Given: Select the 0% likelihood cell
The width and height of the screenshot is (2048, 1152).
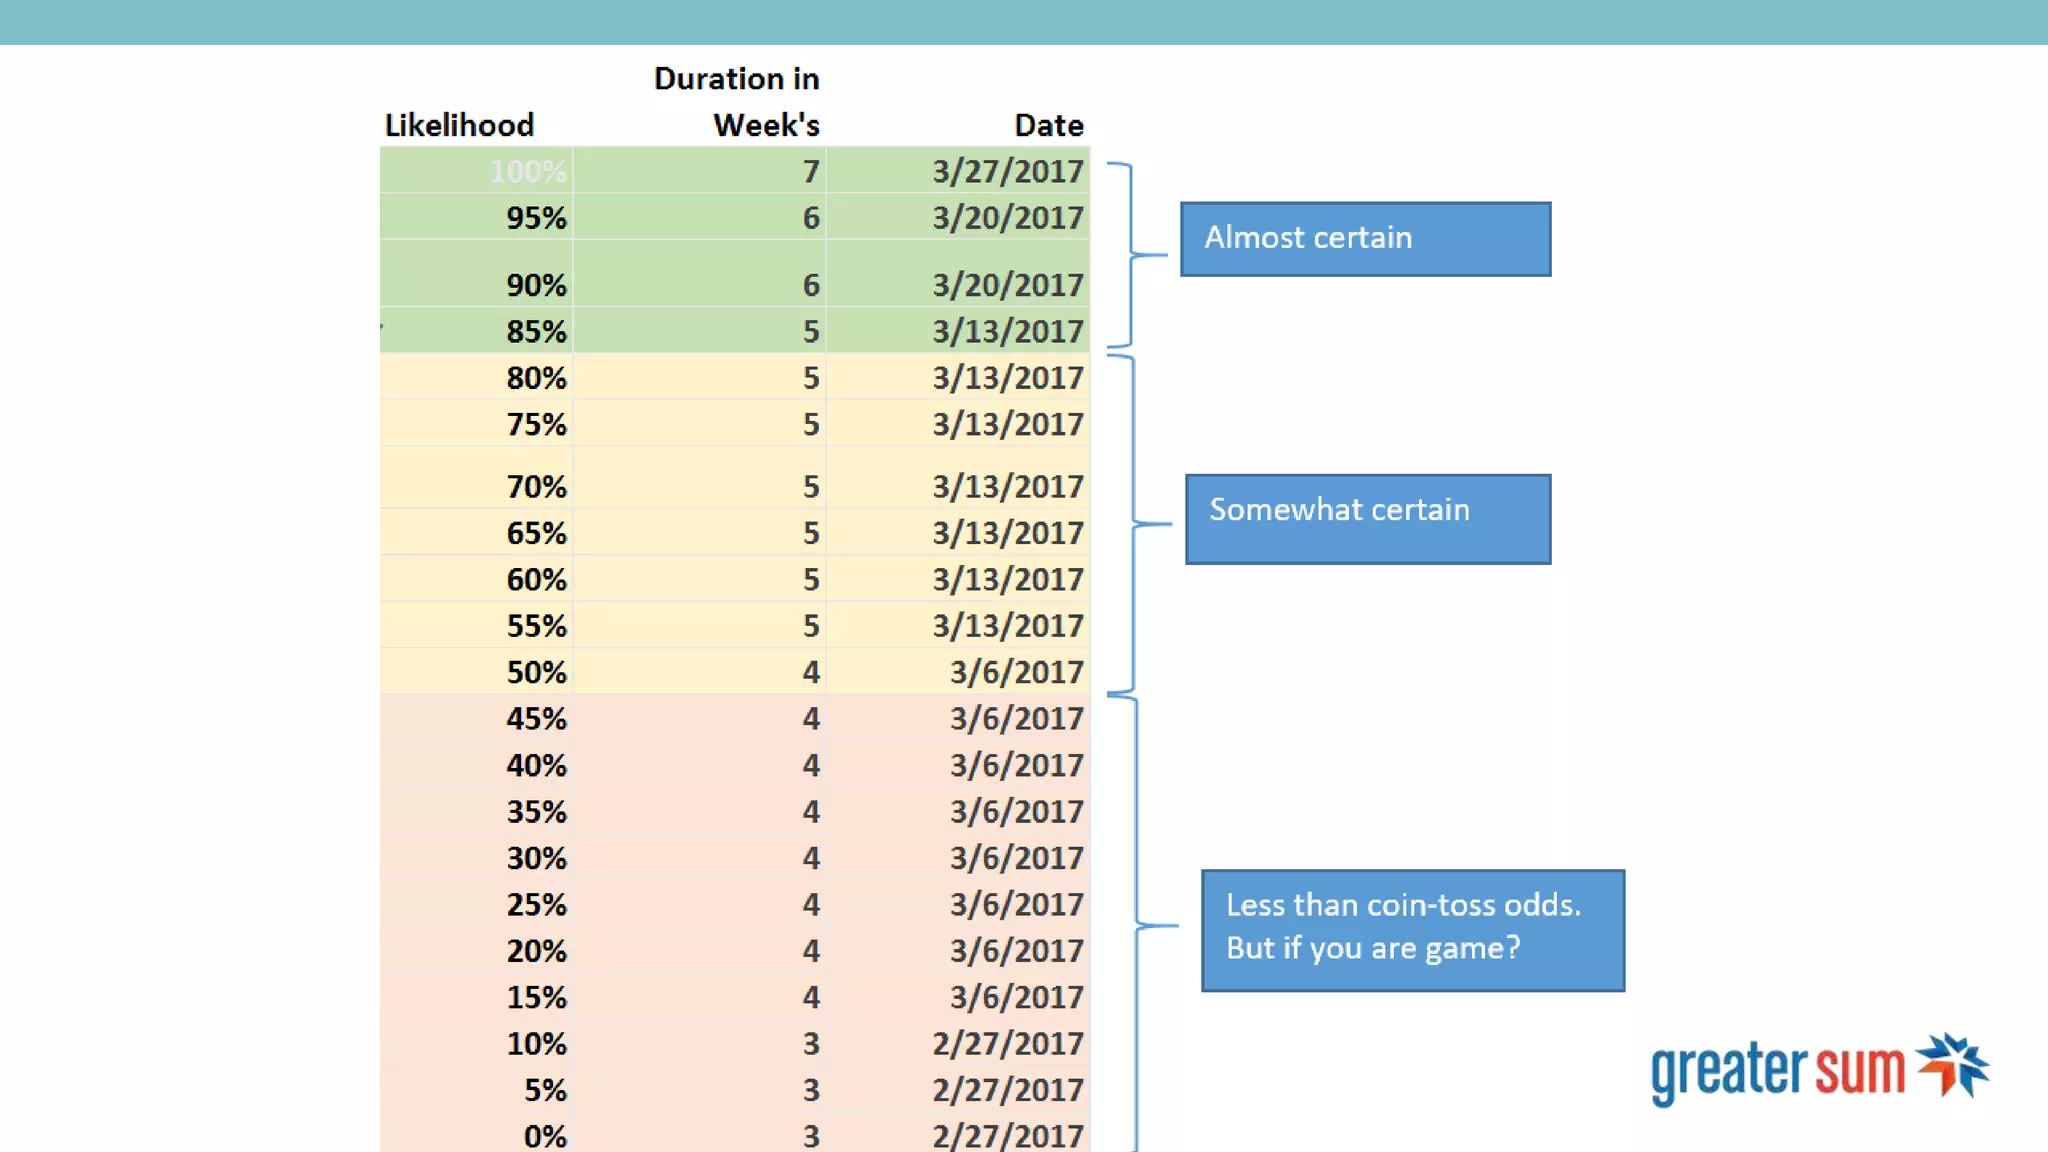Looking at the screenshot, I should point(545,1136).
